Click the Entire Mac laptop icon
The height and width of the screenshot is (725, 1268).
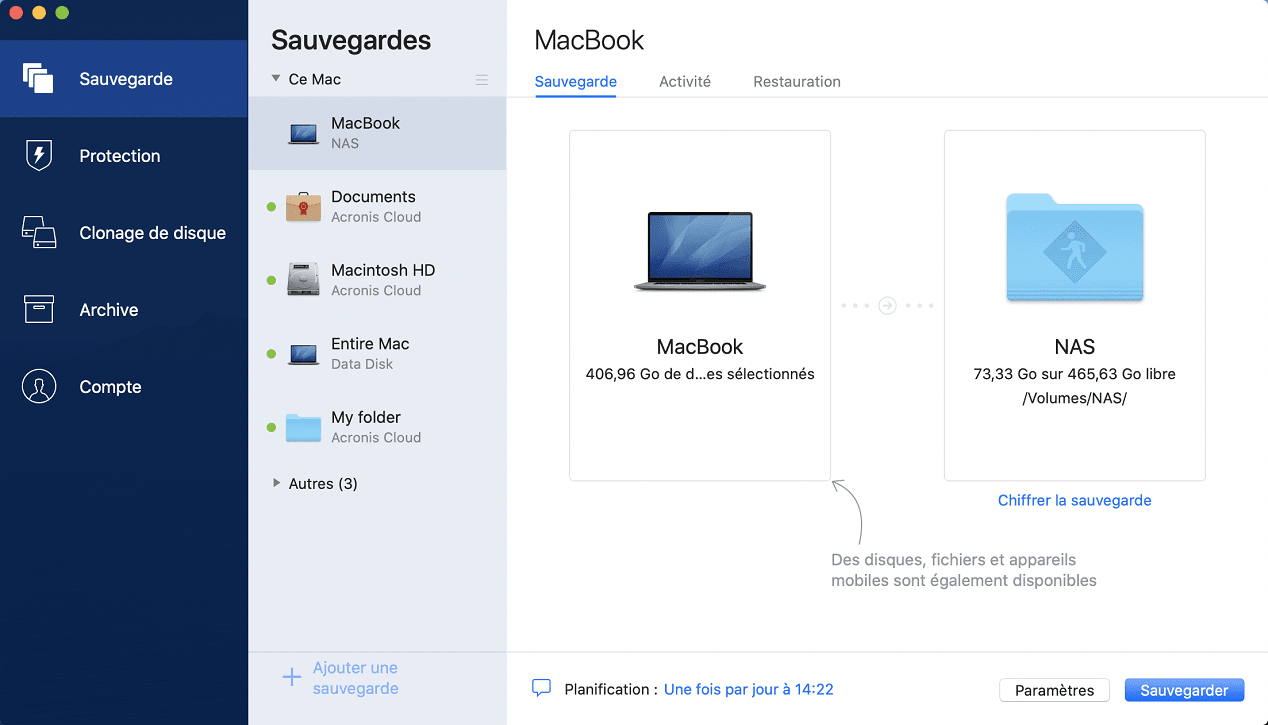click(303, 354)
